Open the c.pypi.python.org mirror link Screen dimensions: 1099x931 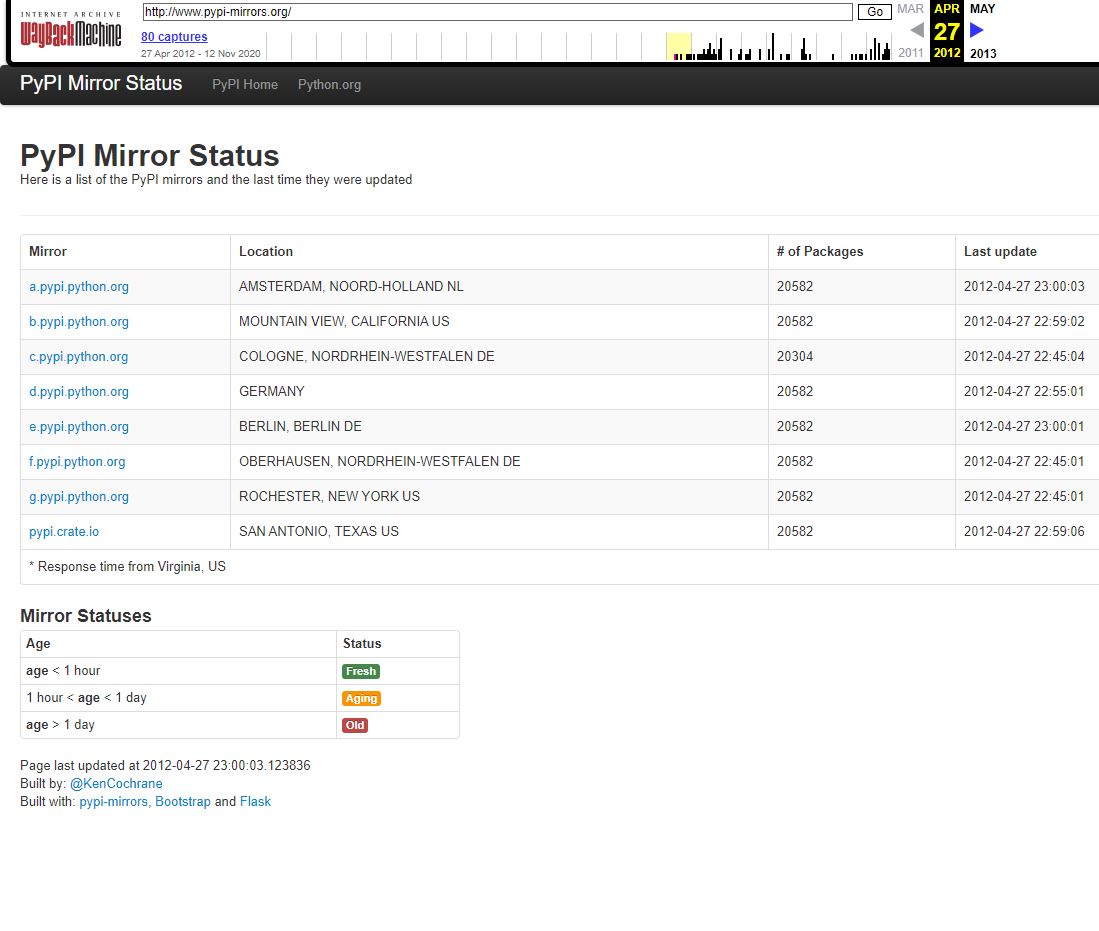pos(79,357)
